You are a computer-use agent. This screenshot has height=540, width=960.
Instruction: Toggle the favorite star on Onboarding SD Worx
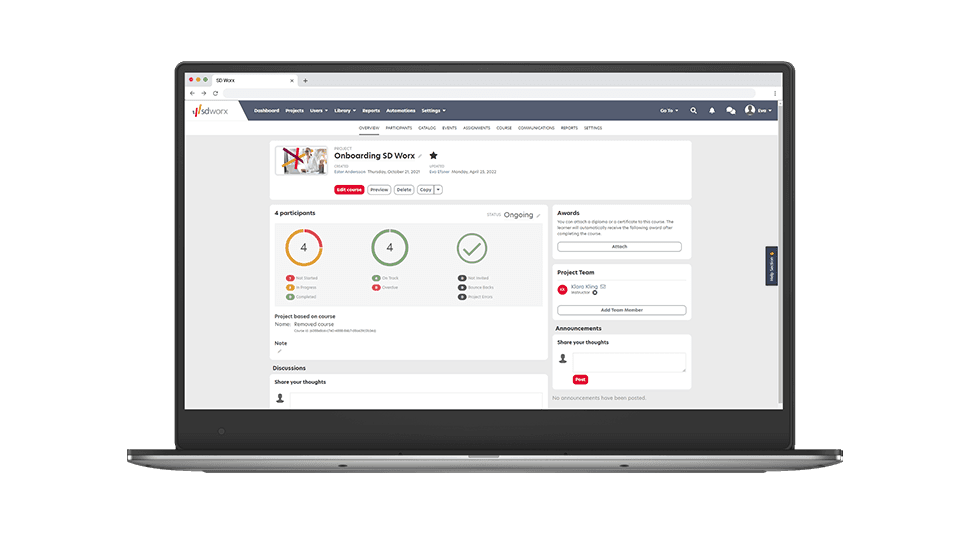point(433,156)
